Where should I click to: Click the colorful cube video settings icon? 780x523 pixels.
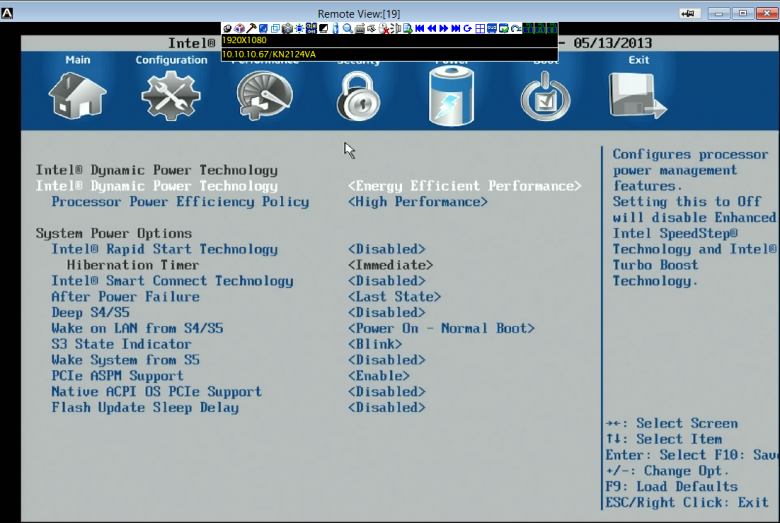click(x=239, y=28)
